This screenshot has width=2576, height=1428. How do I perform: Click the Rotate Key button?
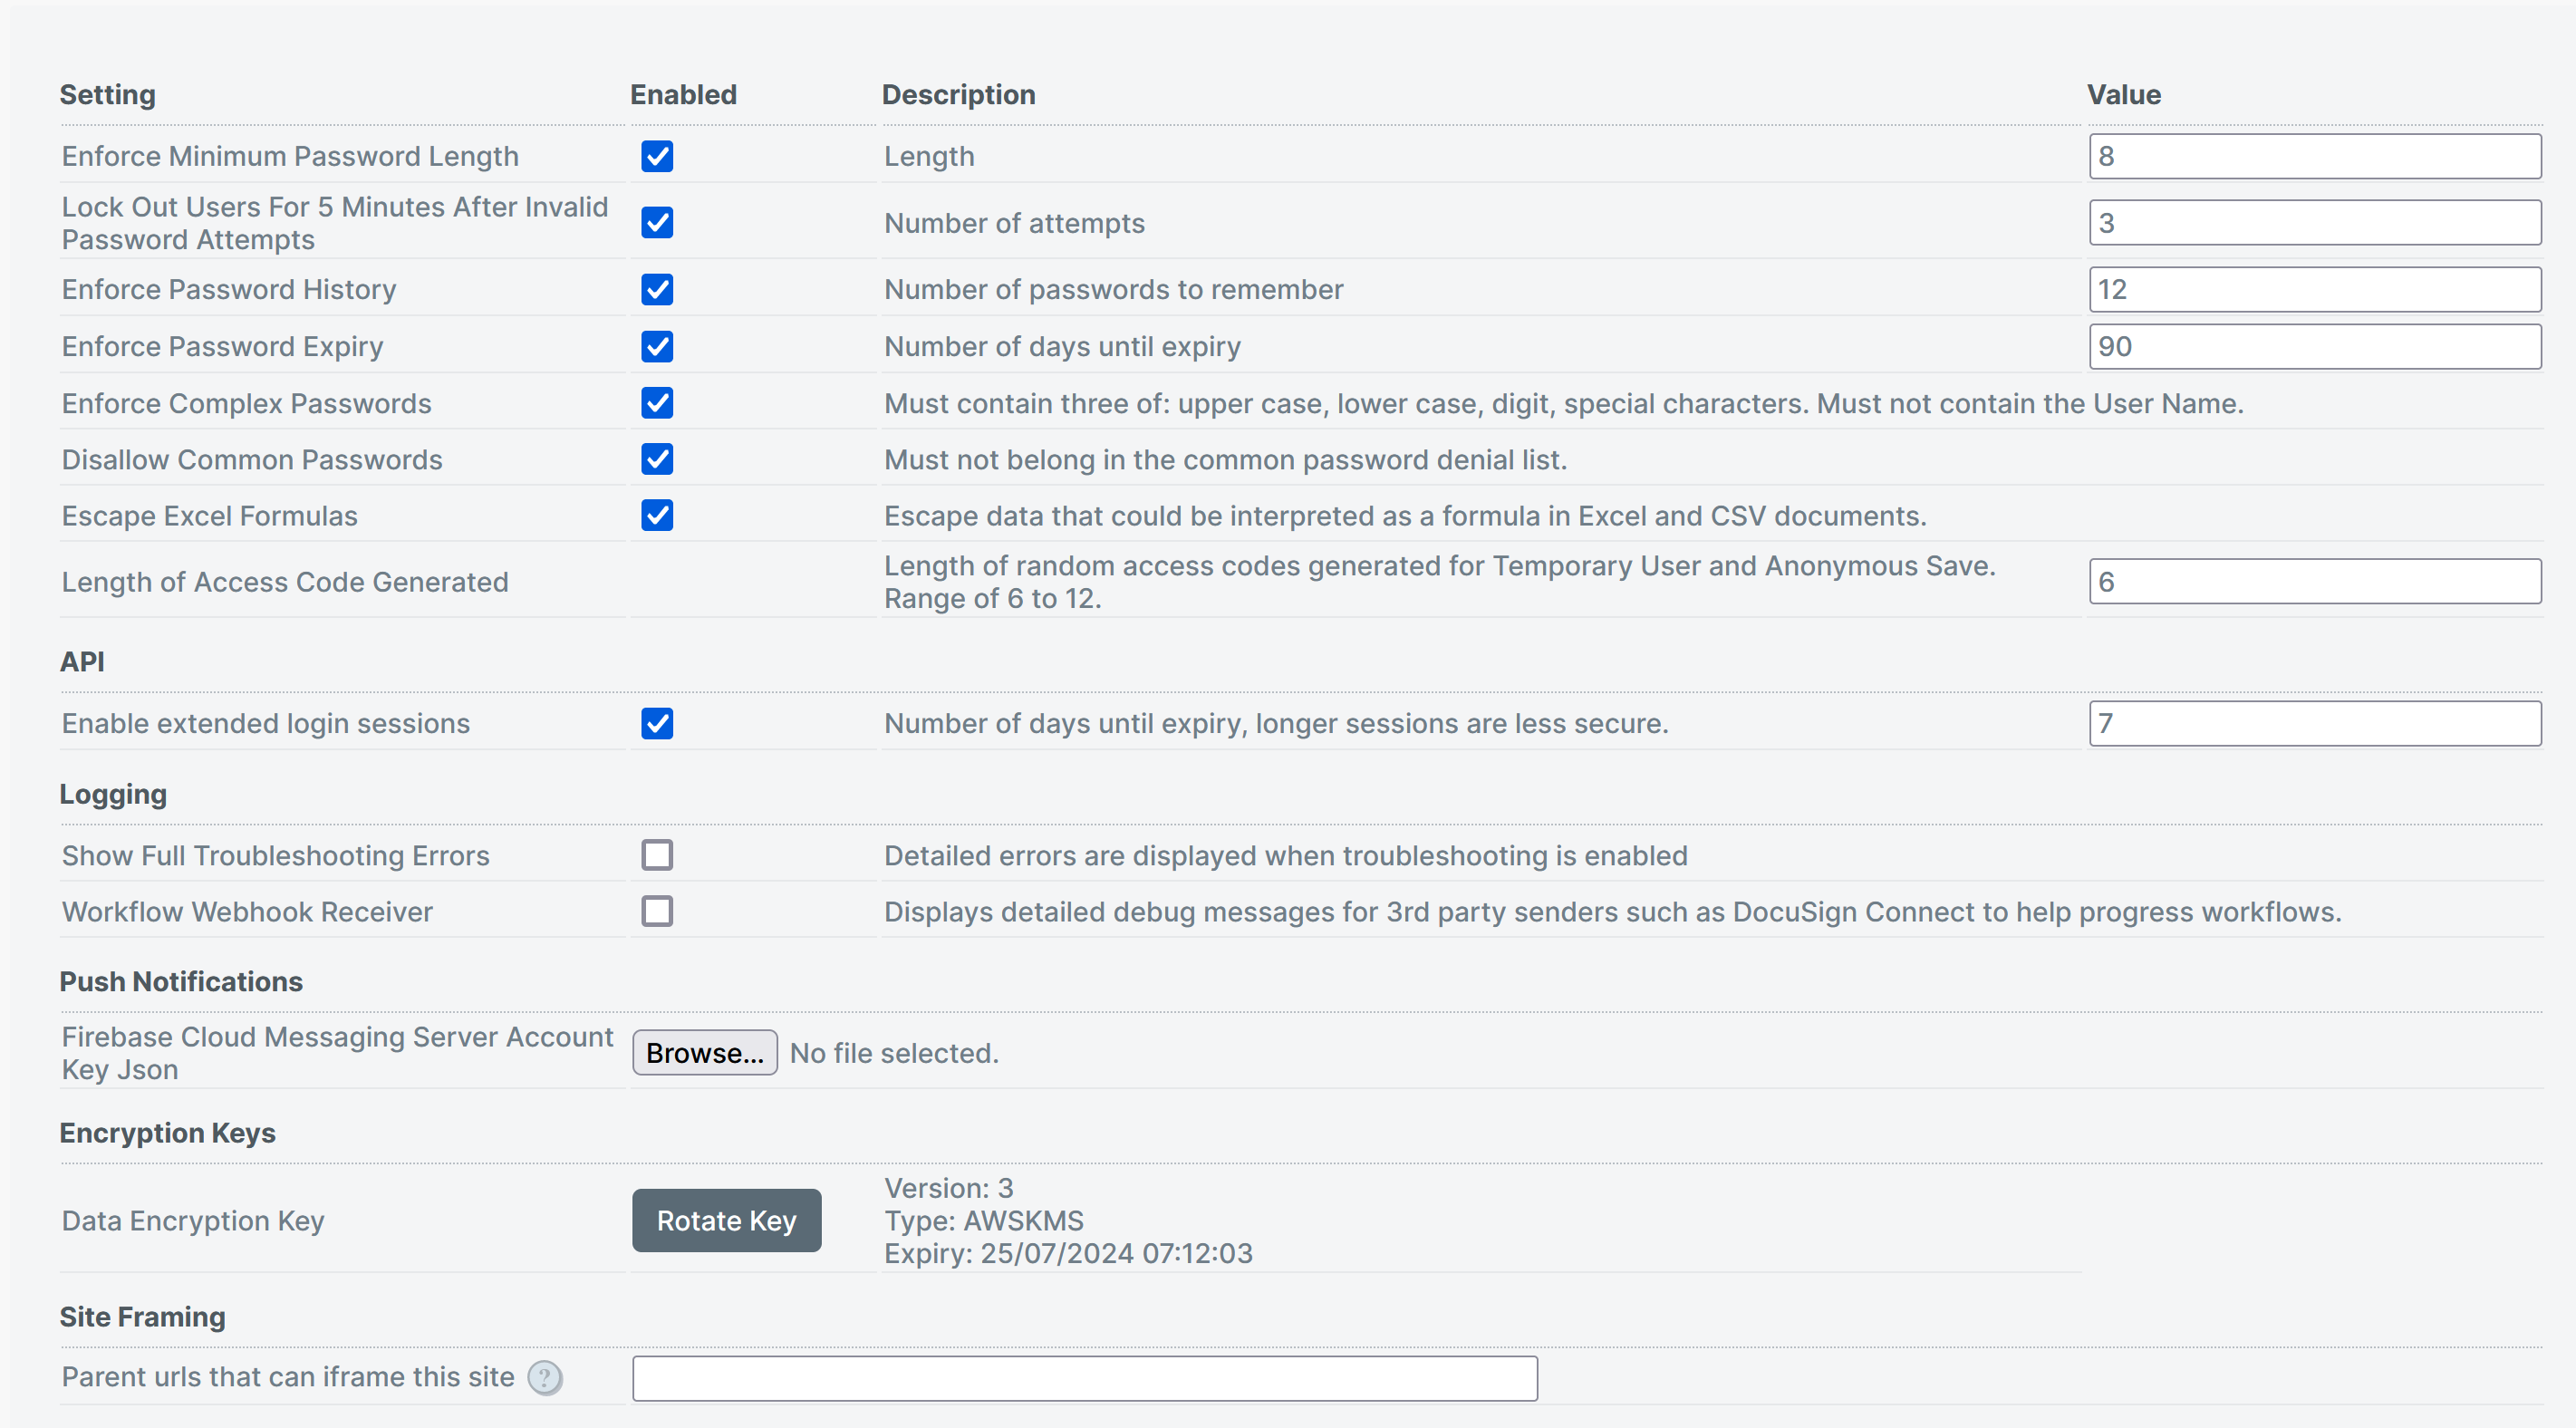click(726, 1220)
